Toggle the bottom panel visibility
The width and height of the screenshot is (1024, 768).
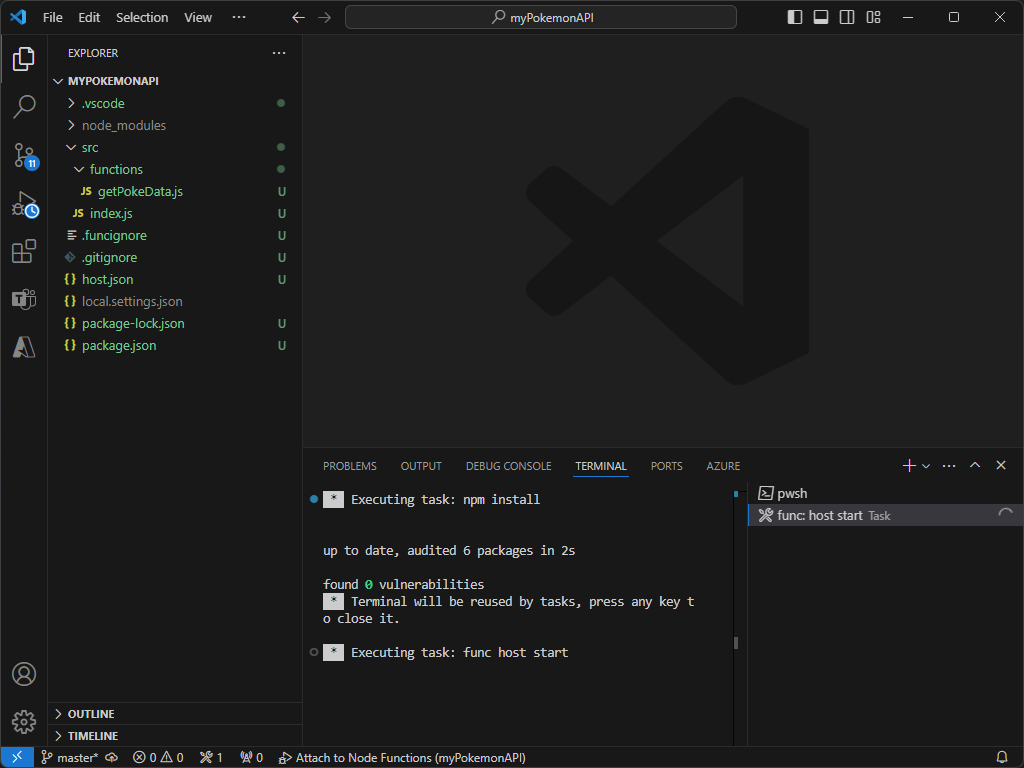tap(821, 18)
